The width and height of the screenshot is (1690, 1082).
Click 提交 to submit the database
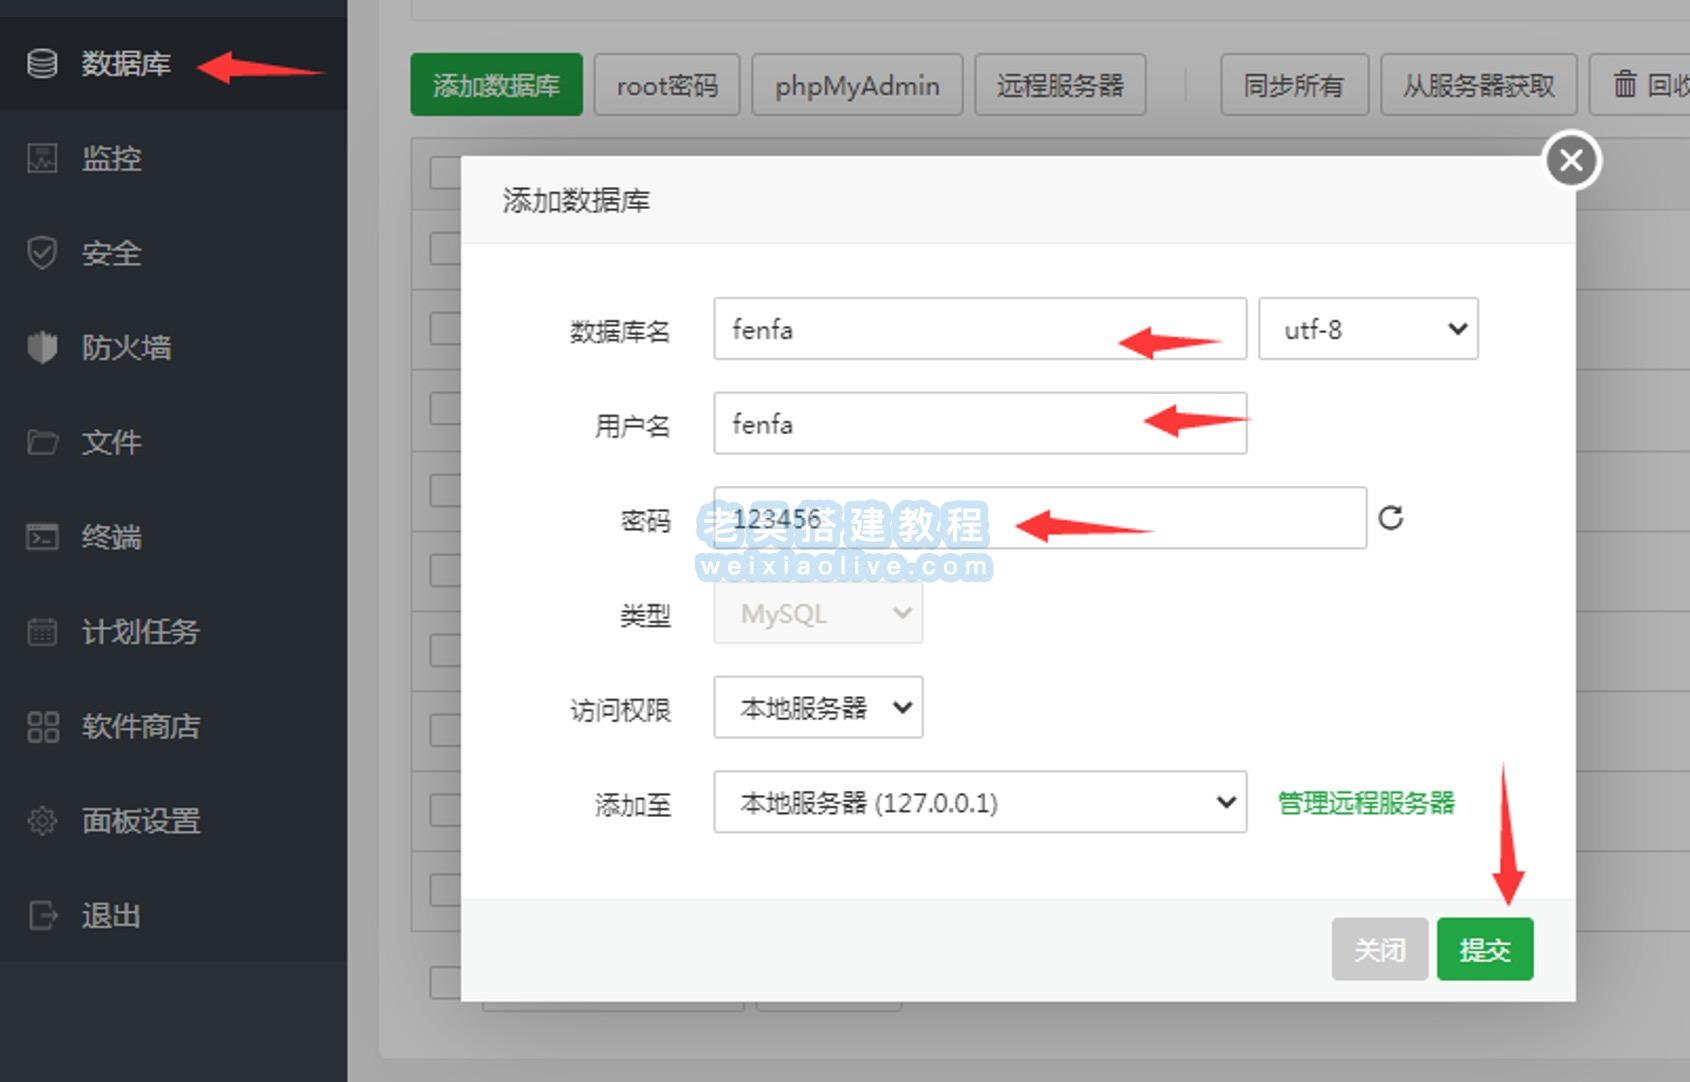1485,949
